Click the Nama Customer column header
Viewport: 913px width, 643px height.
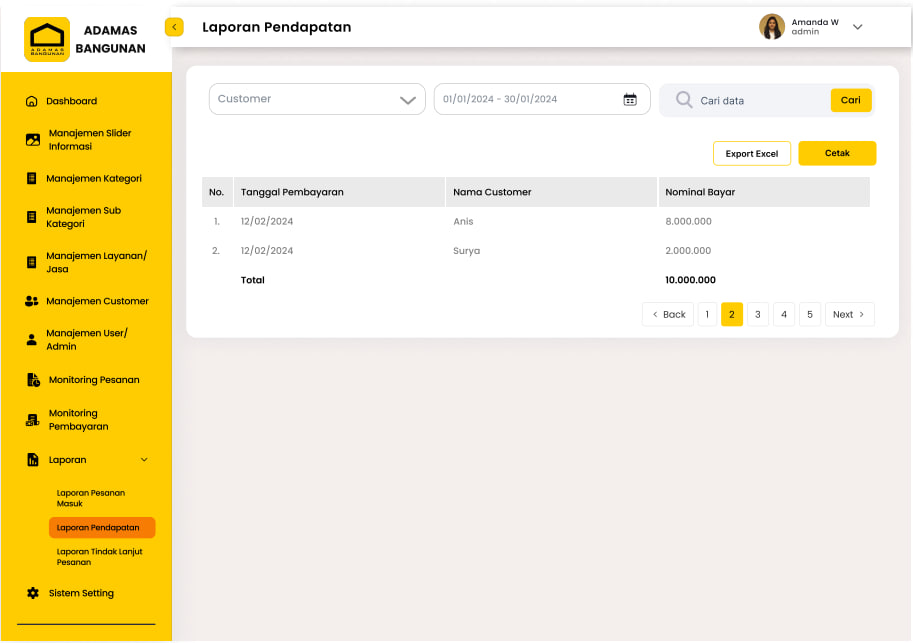tap(551, 192)
